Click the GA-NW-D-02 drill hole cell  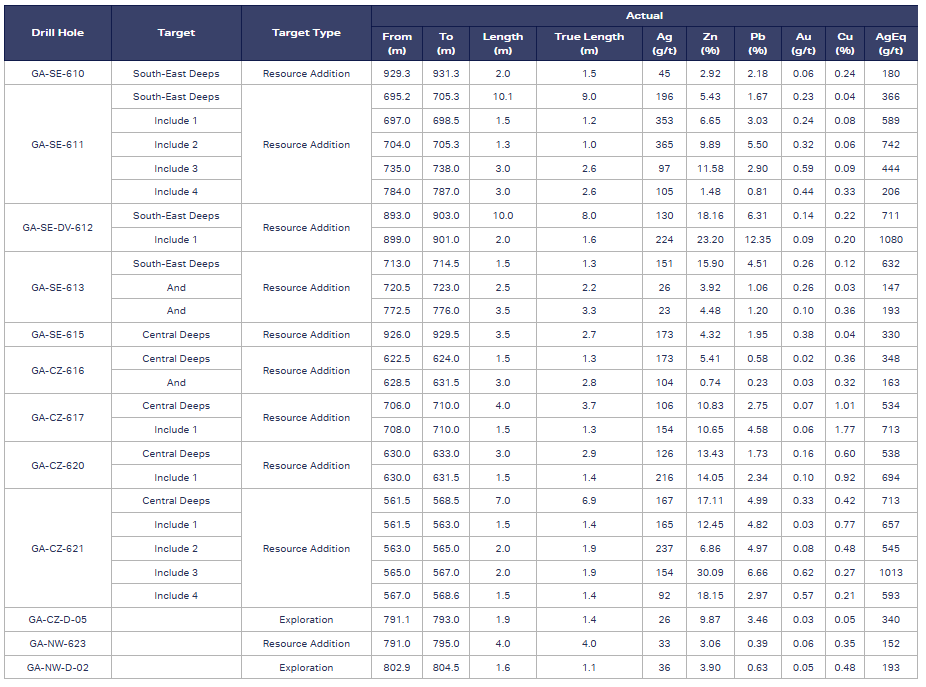(x=57, y=668)
